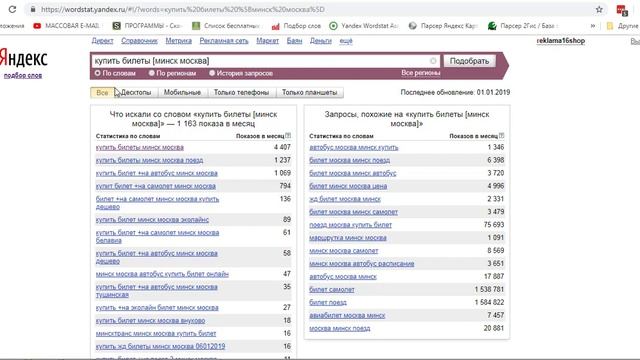Open the Yandex Wordstat bookmark
The image size is (640, 360).
tap(364, 26)
